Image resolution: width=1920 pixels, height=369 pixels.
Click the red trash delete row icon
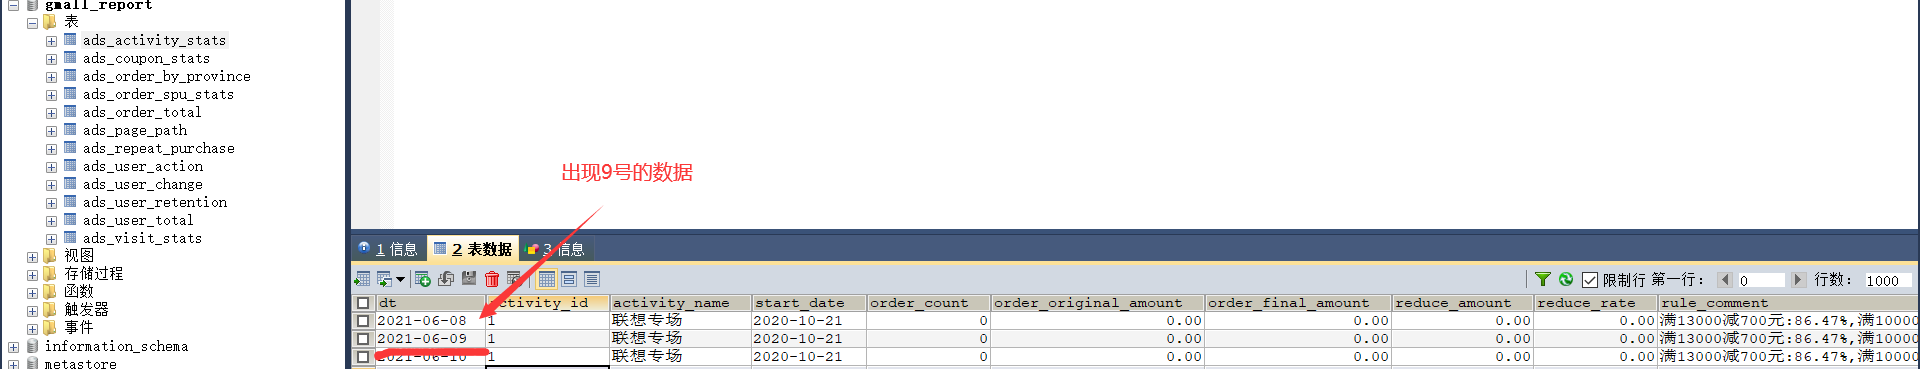(492, 279)
